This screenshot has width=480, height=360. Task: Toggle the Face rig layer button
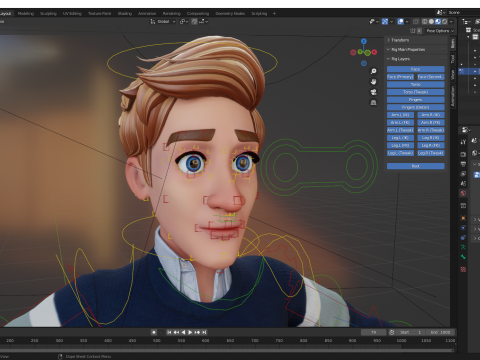416,69
